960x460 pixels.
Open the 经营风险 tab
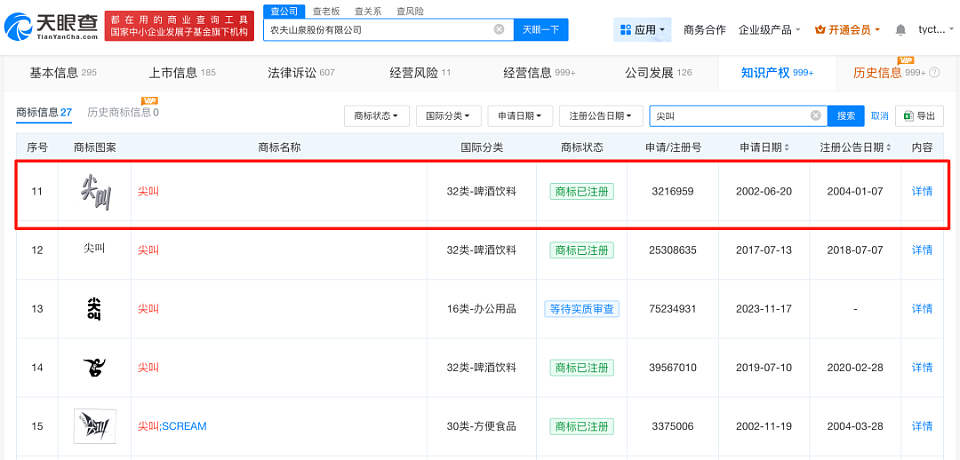[x=419, y=73]
